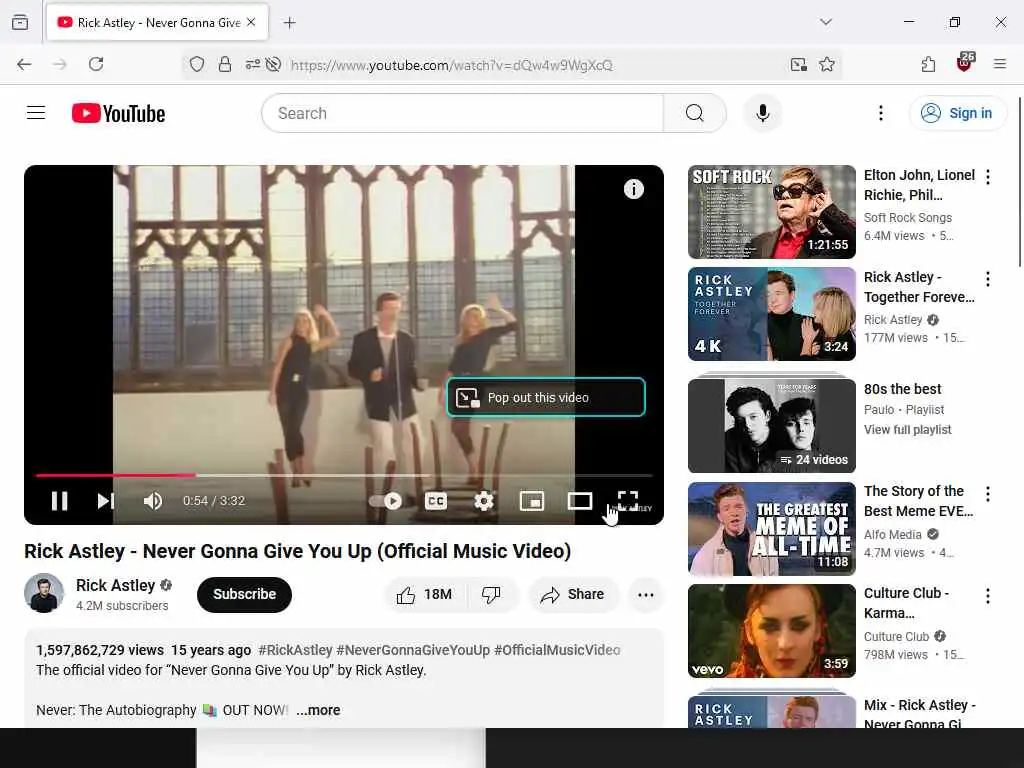Screen dimensions: 1024x768
Task: Open the video info card icon
Action: pyautogui.click(x=633, y=189)
